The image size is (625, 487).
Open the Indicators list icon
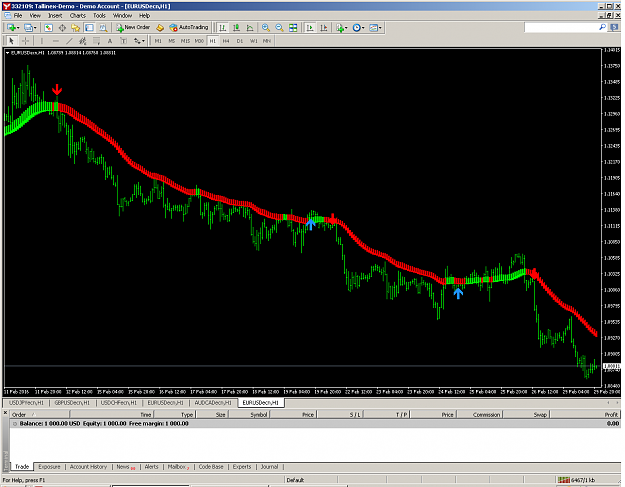340,27
